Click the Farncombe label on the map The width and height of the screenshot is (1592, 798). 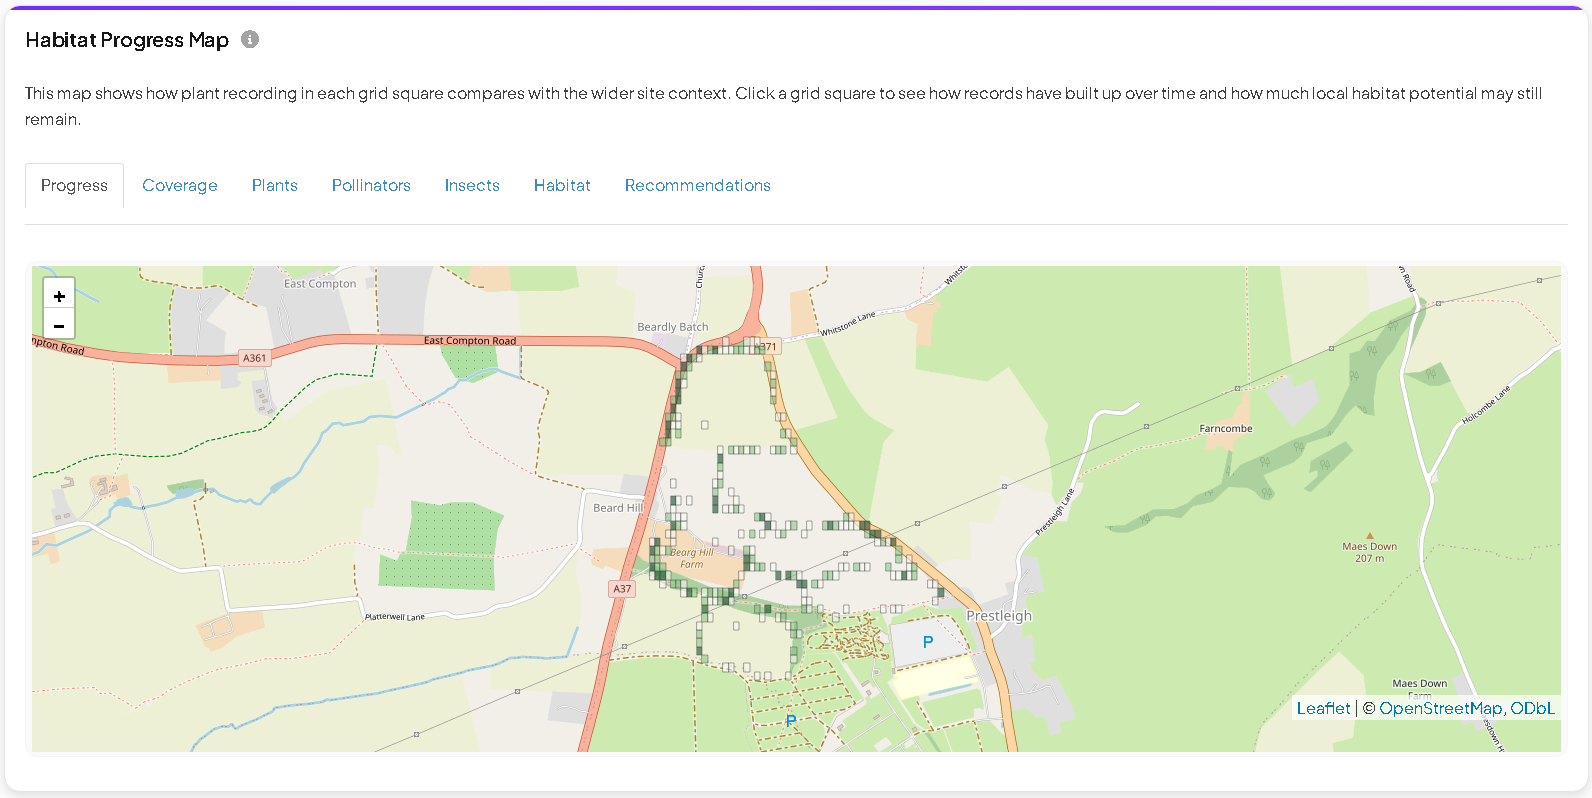pyautogui.click(x=1226, y=428)
